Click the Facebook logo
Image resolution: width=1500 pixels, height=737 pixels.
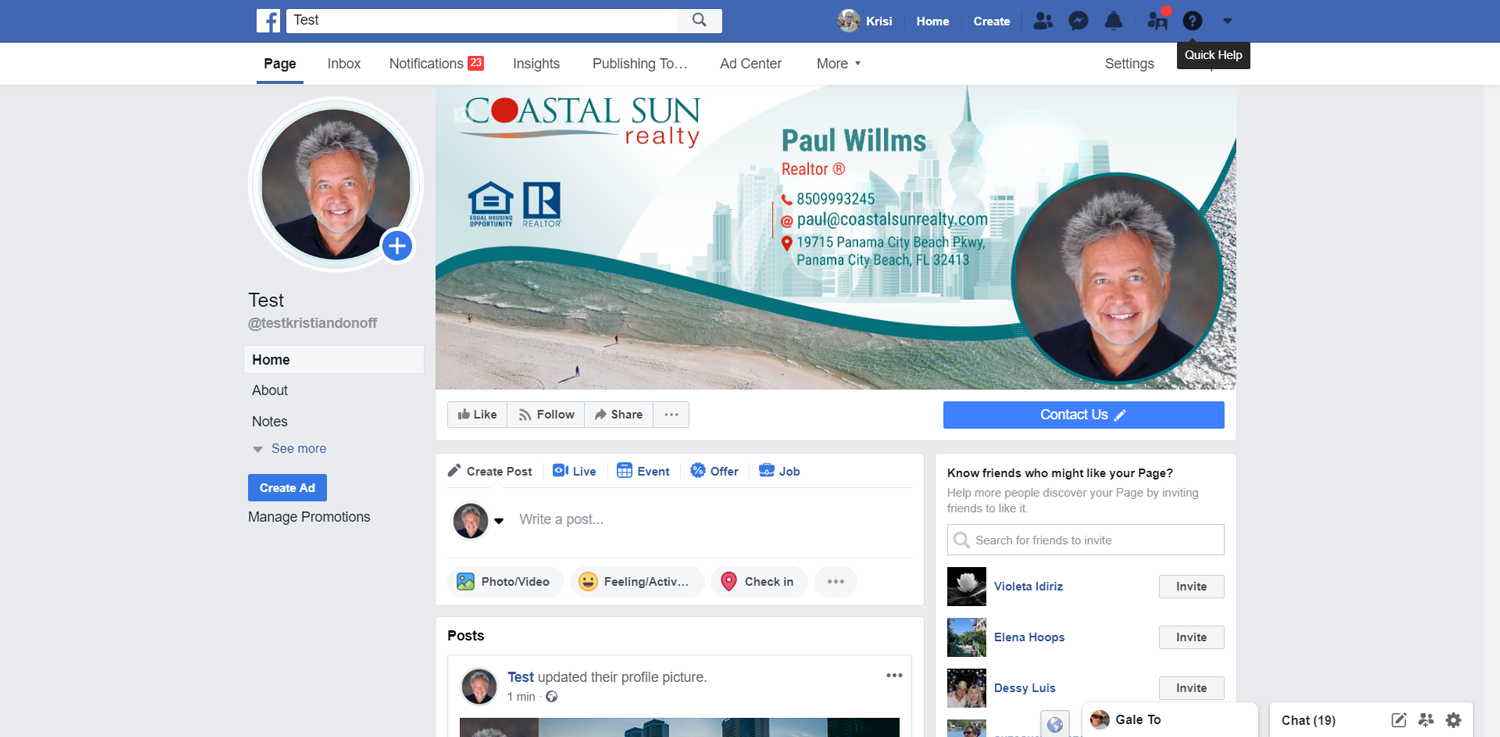coord(267,20)
